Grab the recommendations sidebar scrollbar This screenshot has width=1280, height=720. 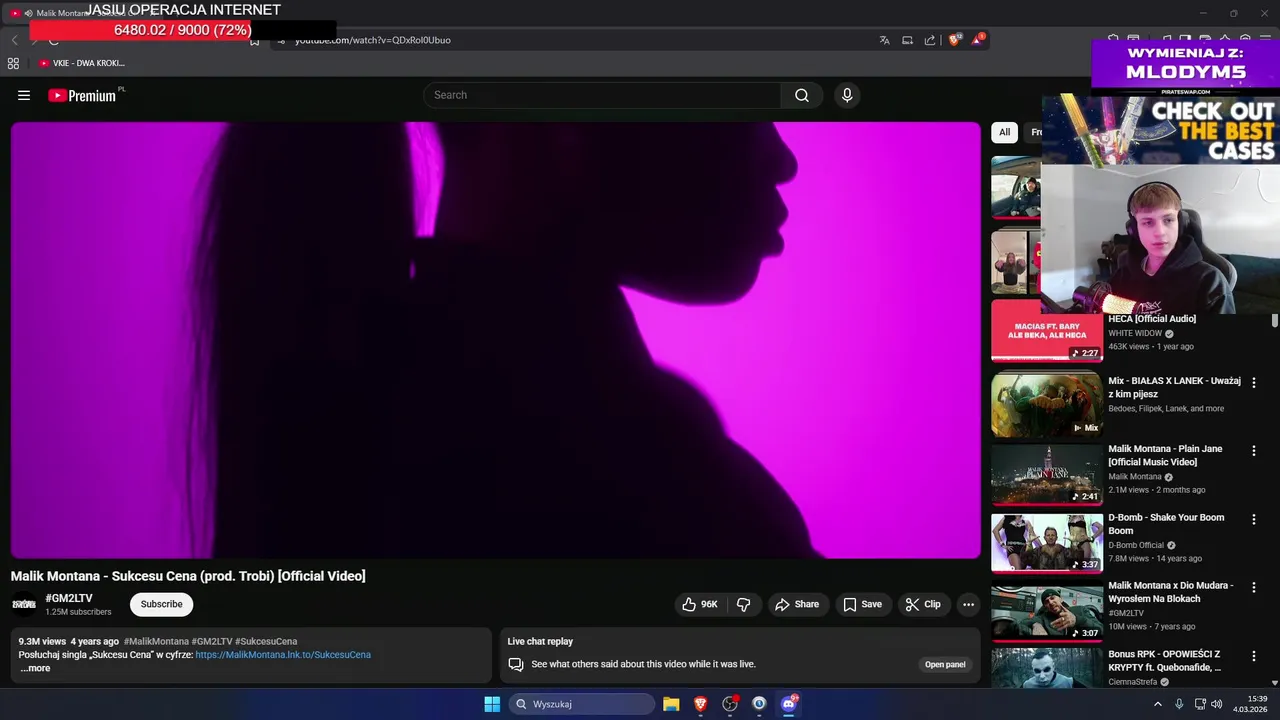(x=1275, y=320)
